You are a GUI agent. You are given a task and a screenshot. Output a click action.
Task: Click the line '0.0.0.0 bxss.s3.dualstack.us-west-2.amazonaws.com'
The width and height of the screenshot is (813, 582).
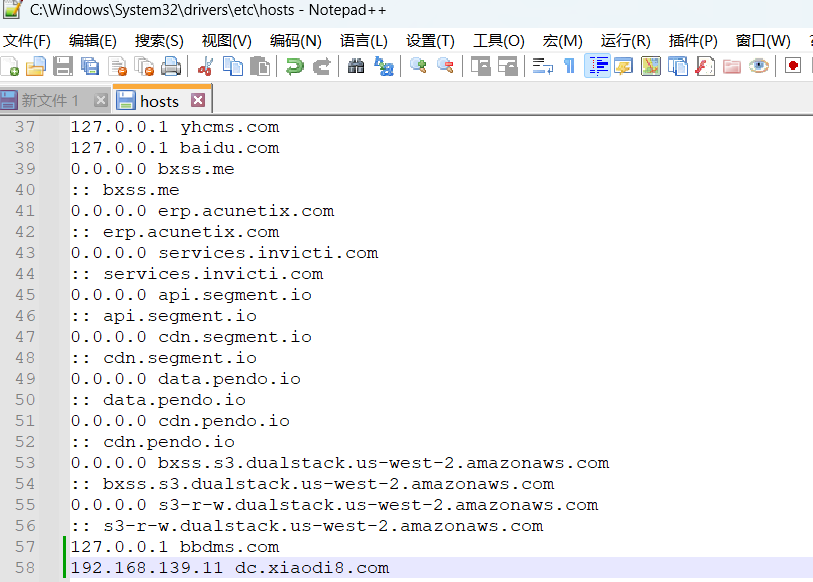[x=340, y=463]
